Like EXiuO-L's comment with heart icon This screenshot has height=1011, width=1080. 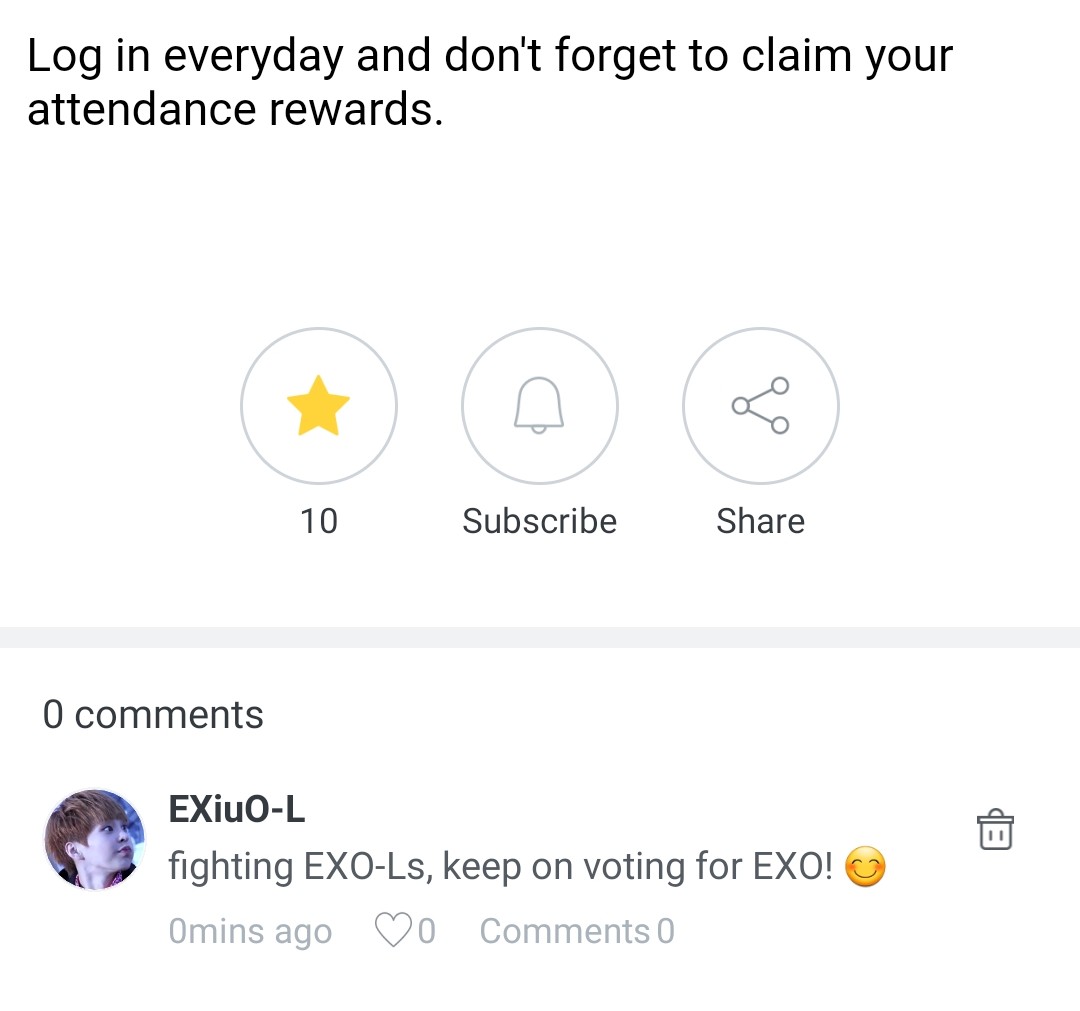[x=392, y=931]
